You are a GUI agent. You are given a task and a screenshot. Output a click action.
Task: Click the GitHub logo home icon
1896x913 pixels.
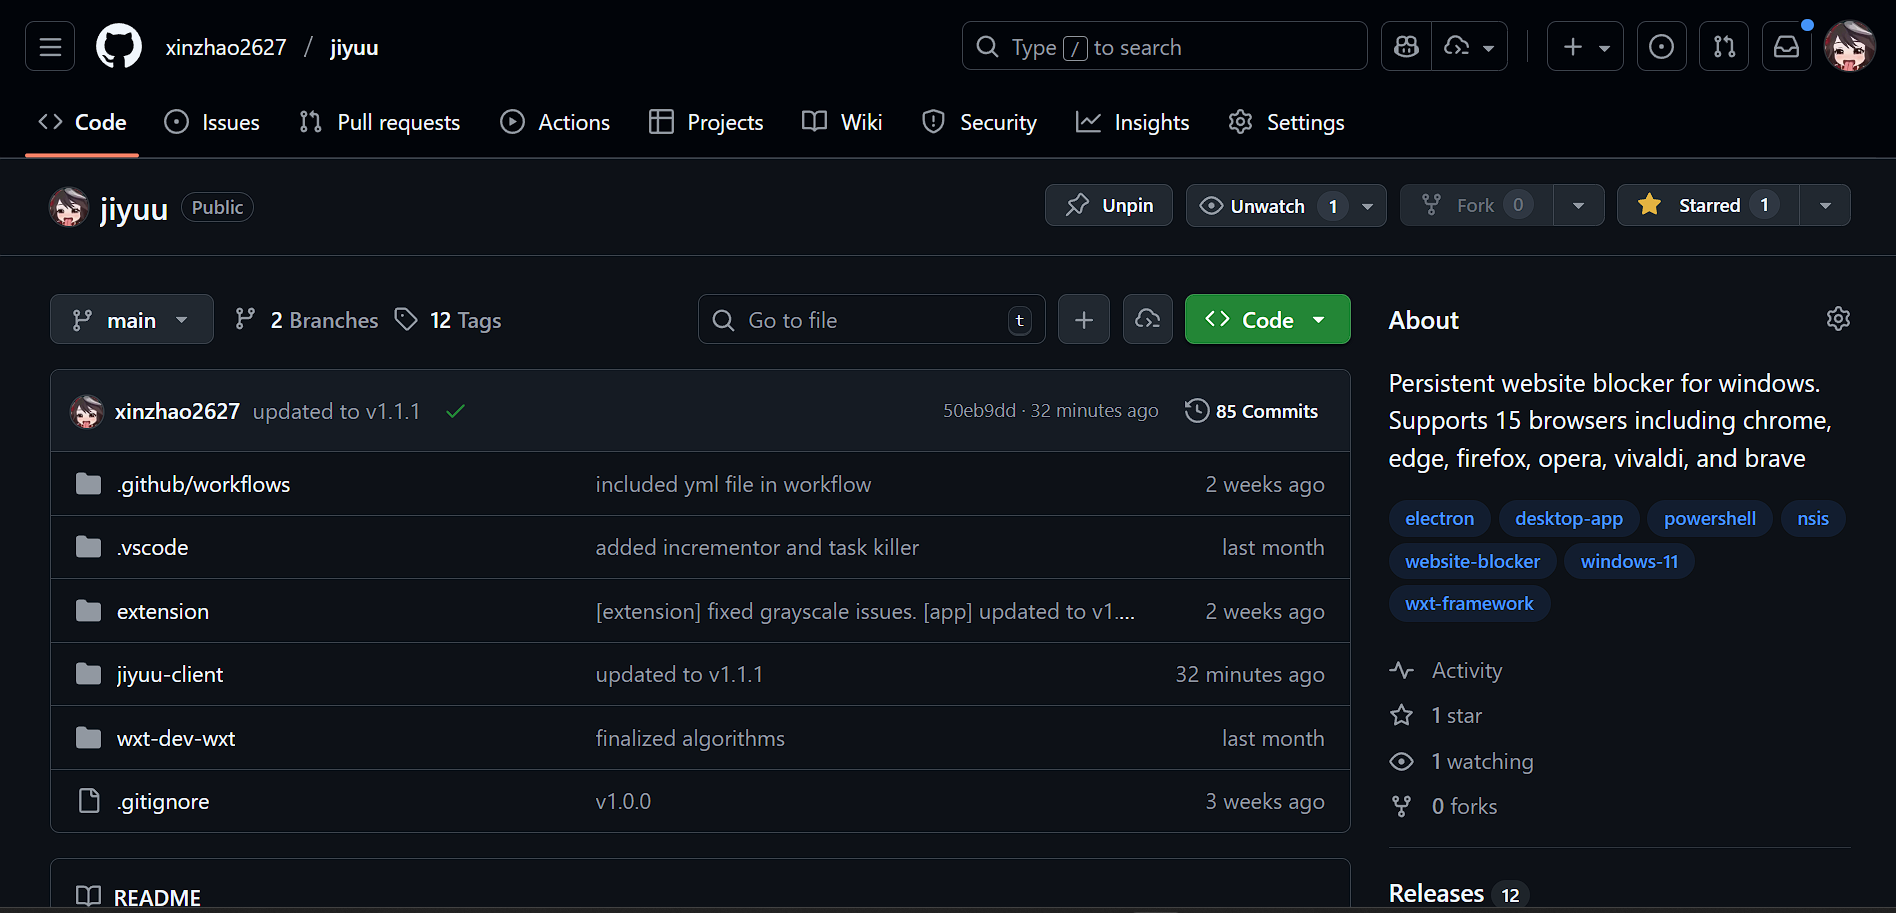point(119,47)
